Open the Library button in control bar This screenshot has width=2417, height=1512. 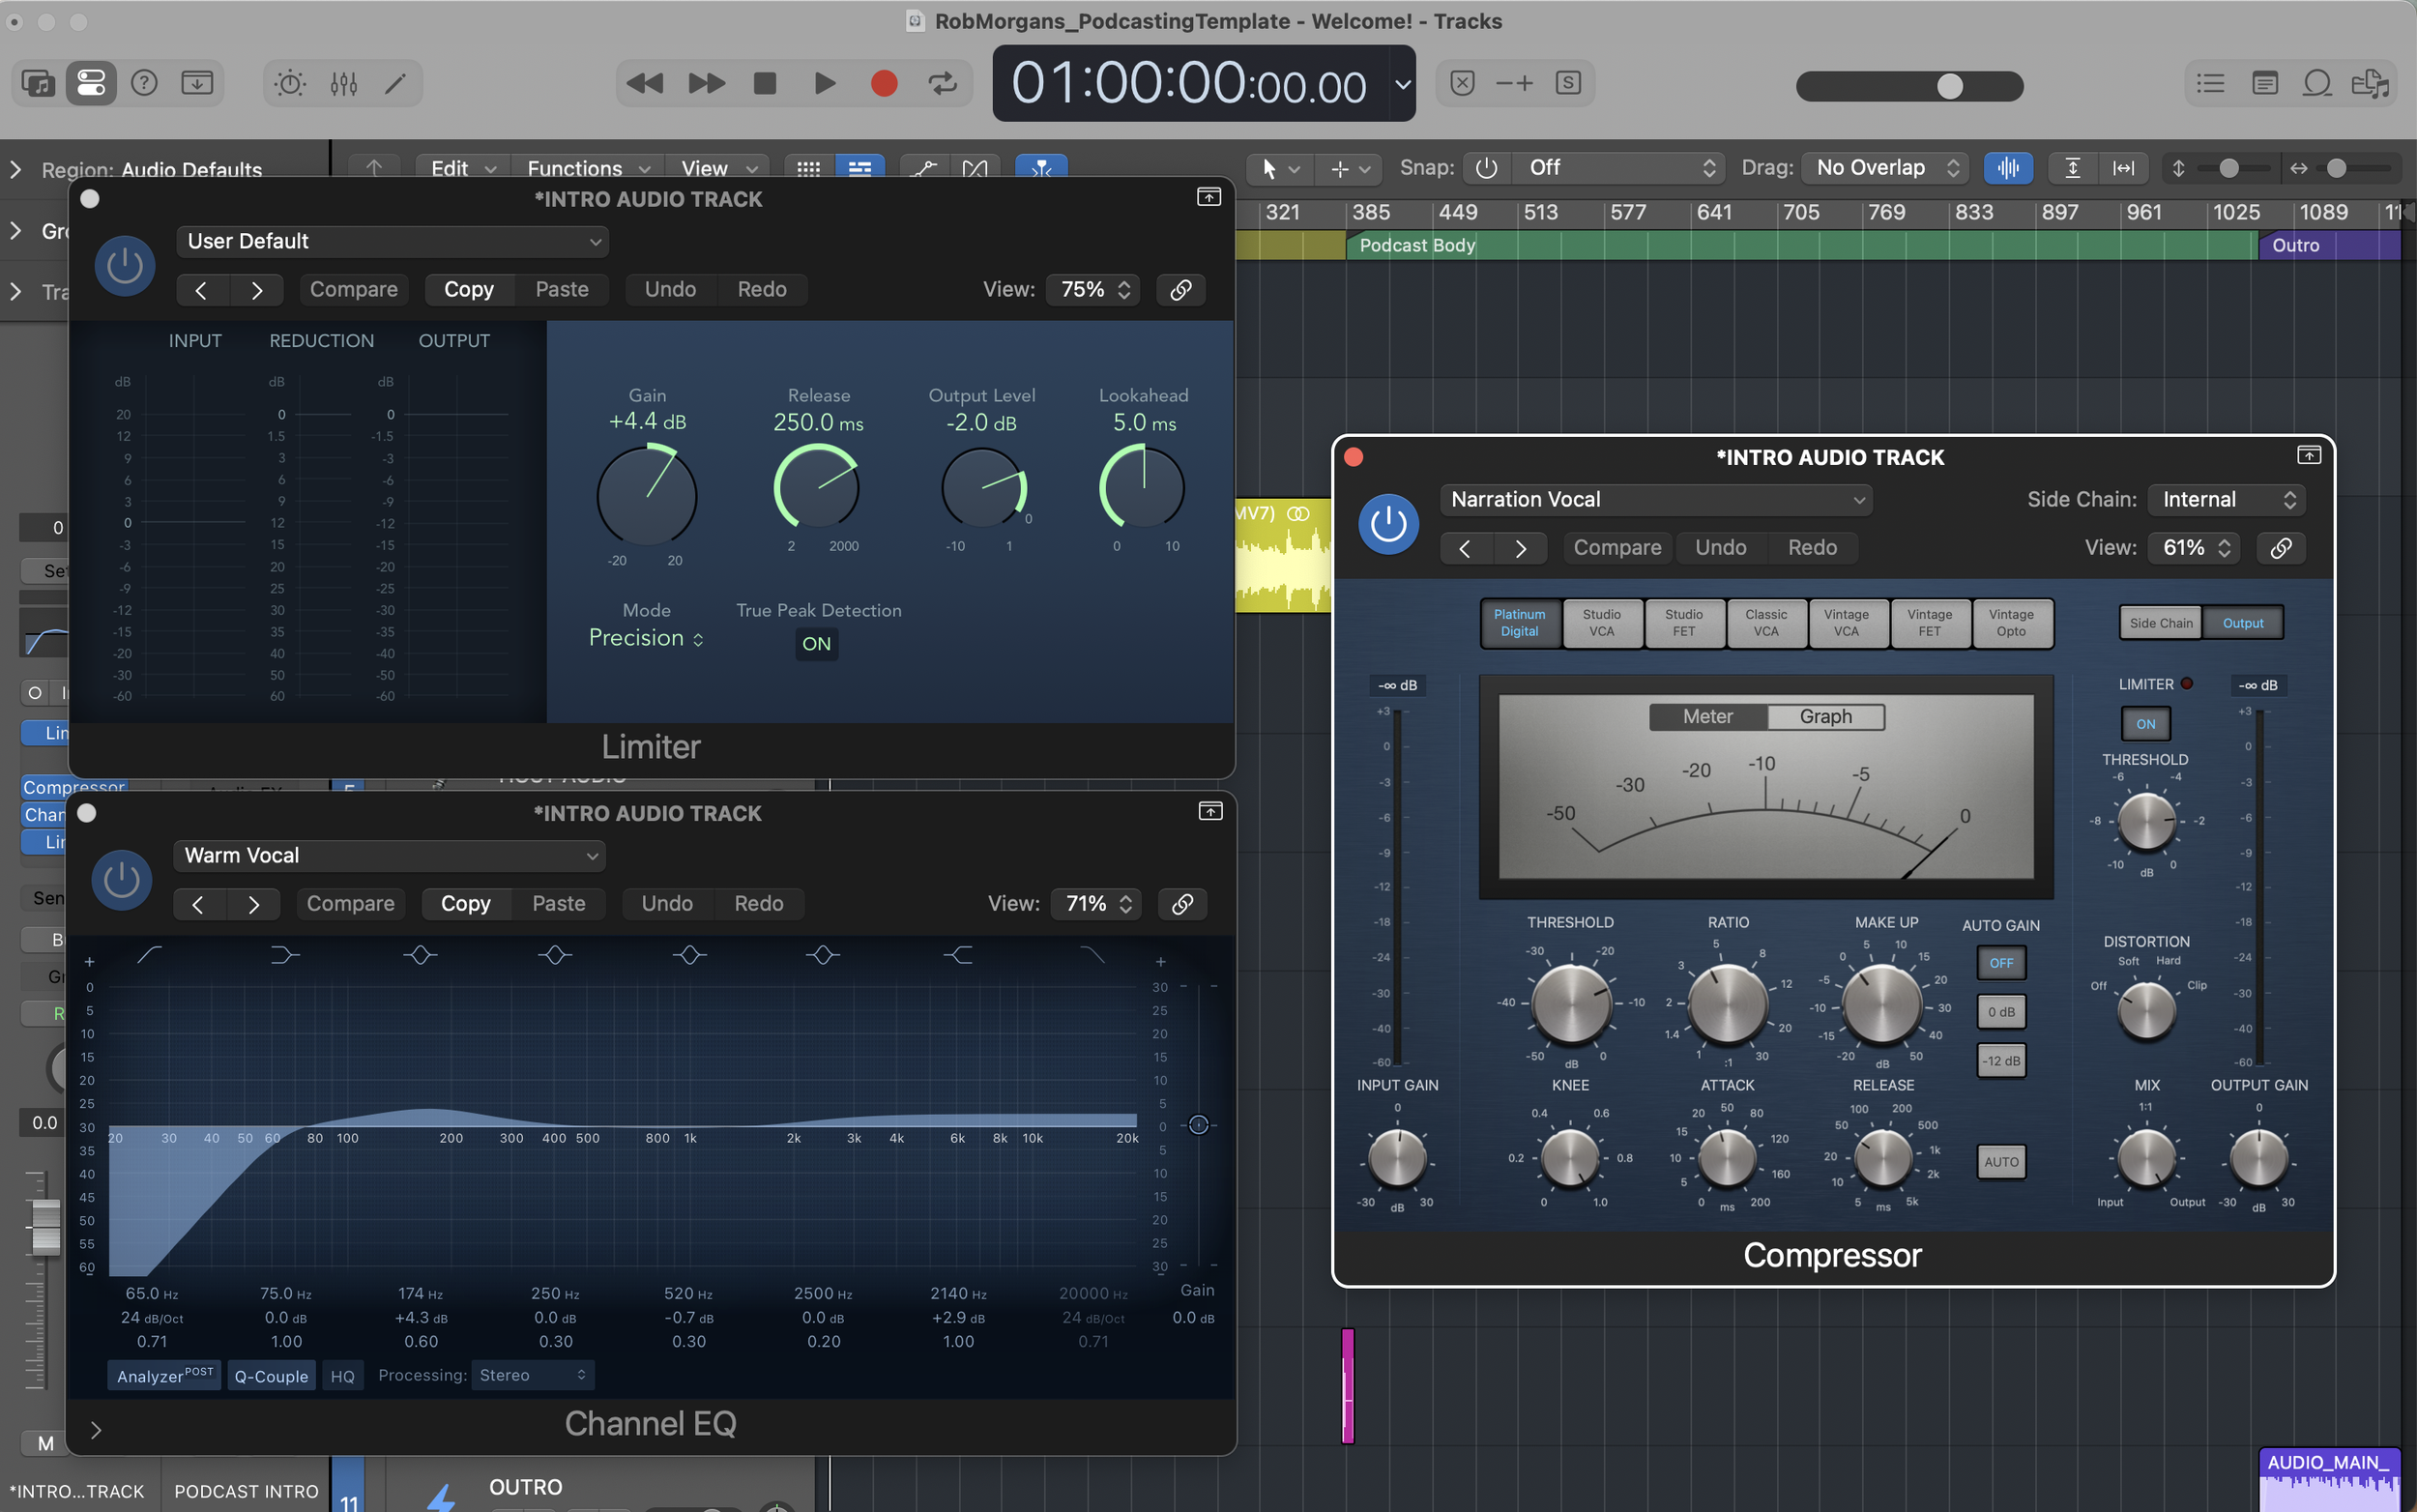pos(39,83)
